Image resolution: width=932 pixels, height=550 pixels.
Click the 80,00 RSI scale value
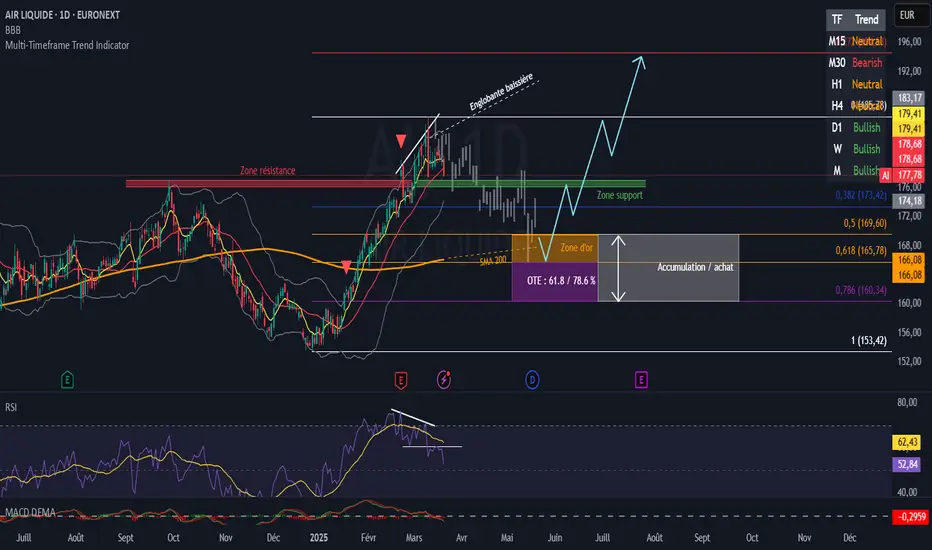click(x=907, y=403)
